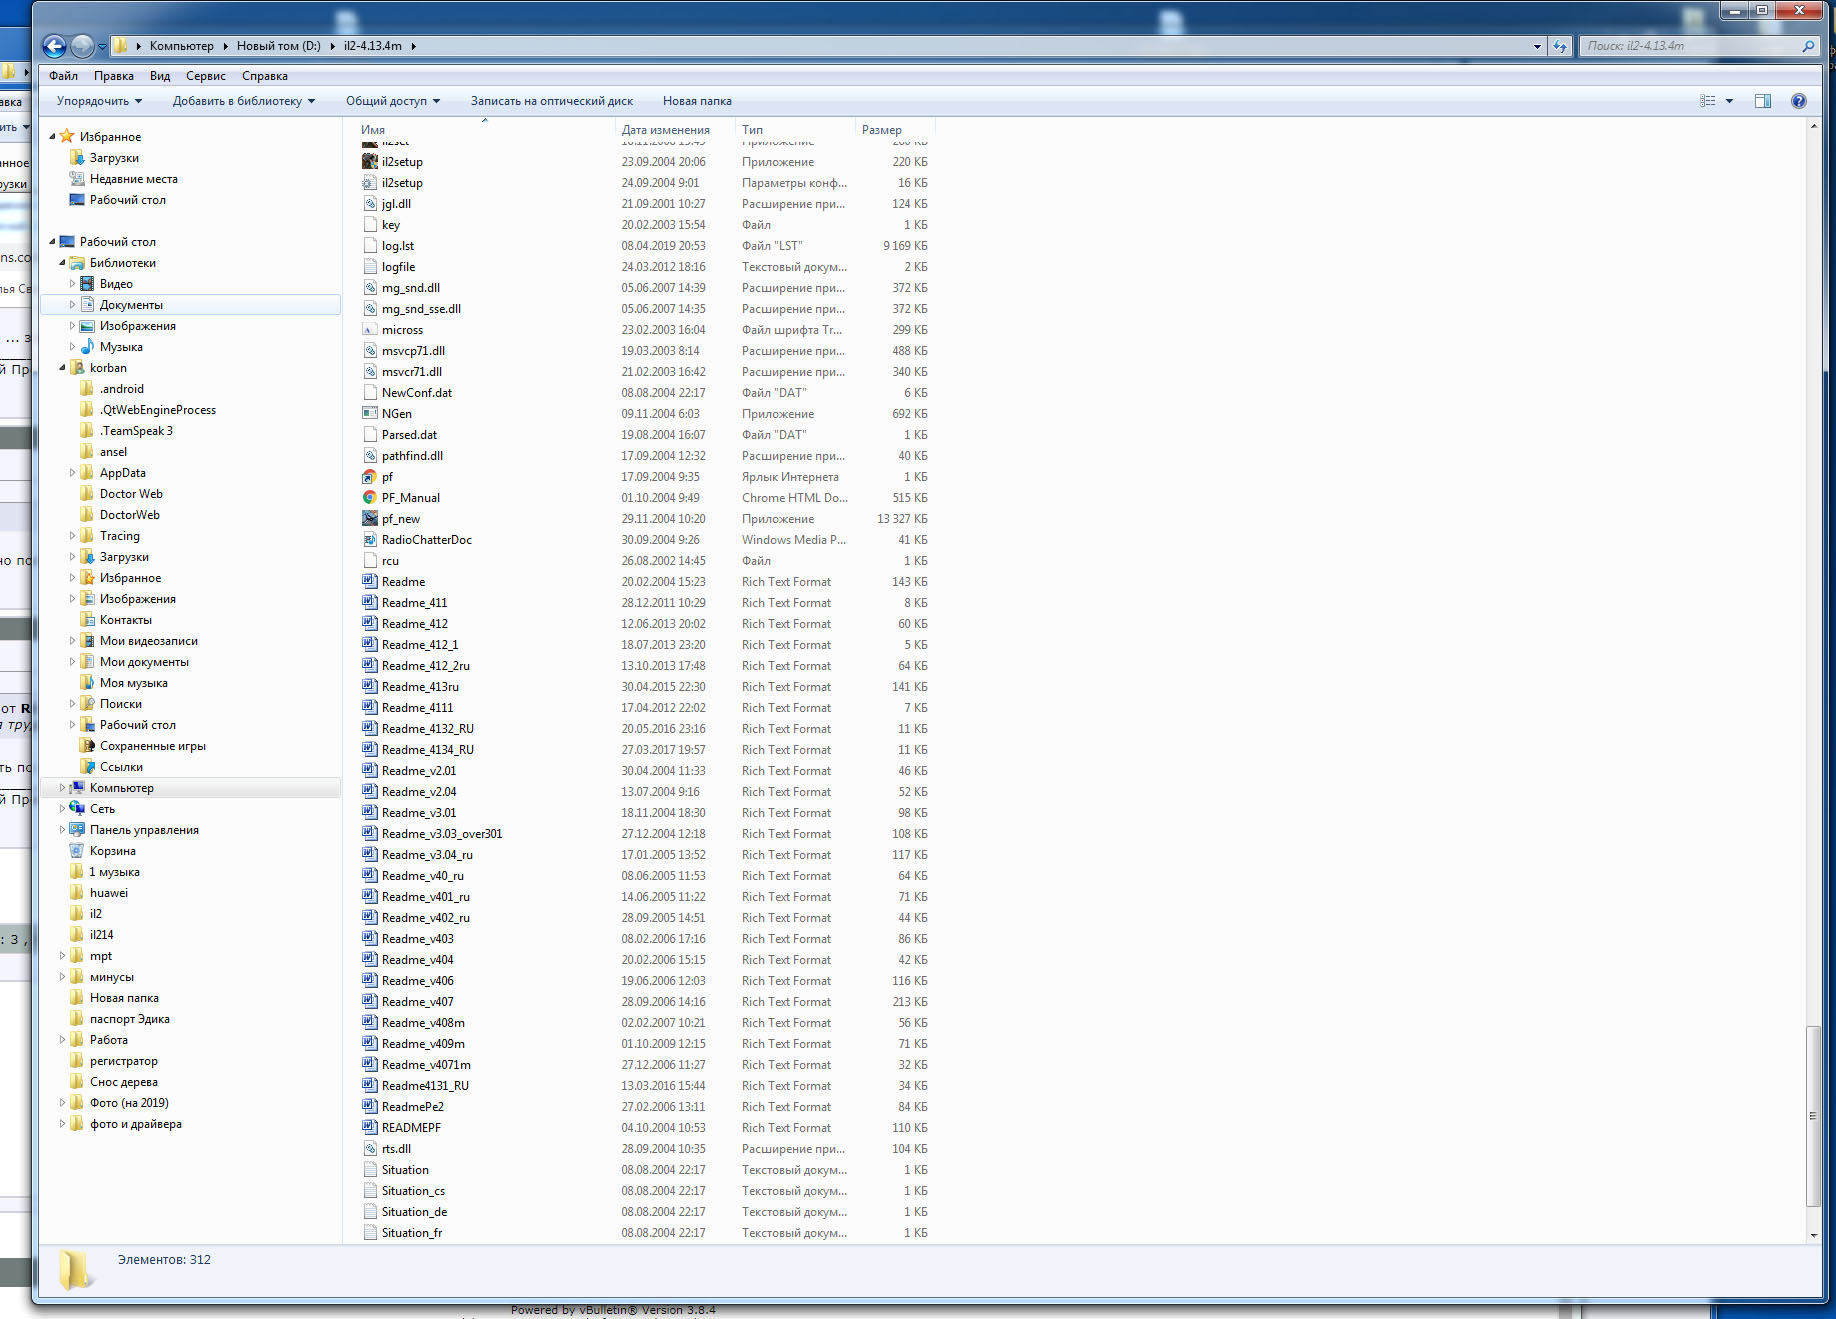Image resolution: width=1836 pixels, height=1319 pixels.
Task: Open the Правка menu
Action: pyautogui.click(x=114, y=76)
